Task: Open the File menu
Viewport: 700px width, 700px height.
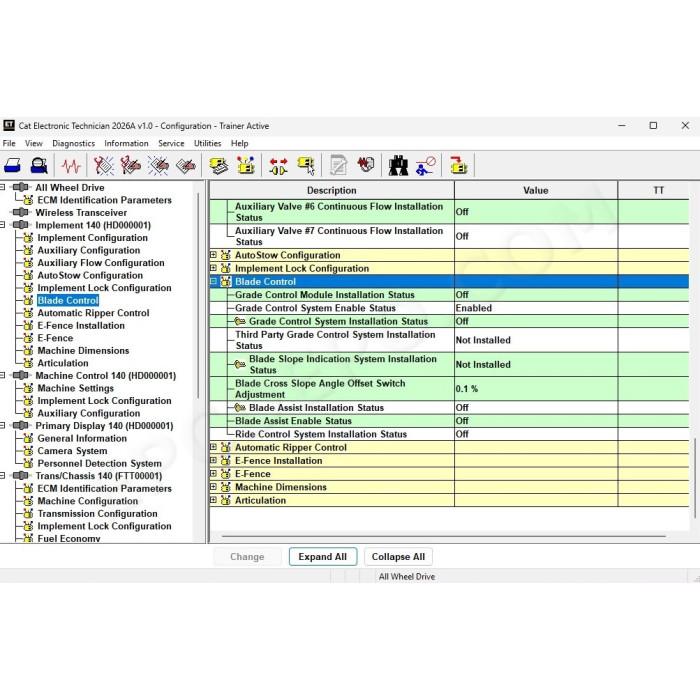Action: coord(9,143)
